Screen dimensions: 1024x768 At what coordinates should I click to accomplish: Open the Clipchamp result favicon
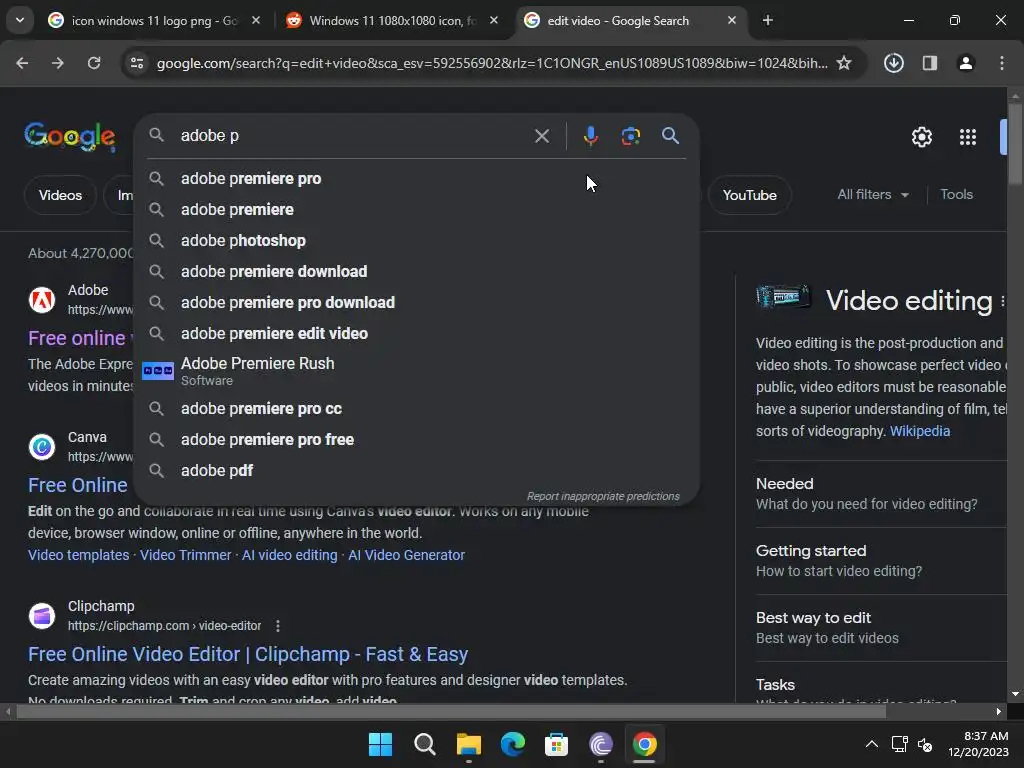42,616
